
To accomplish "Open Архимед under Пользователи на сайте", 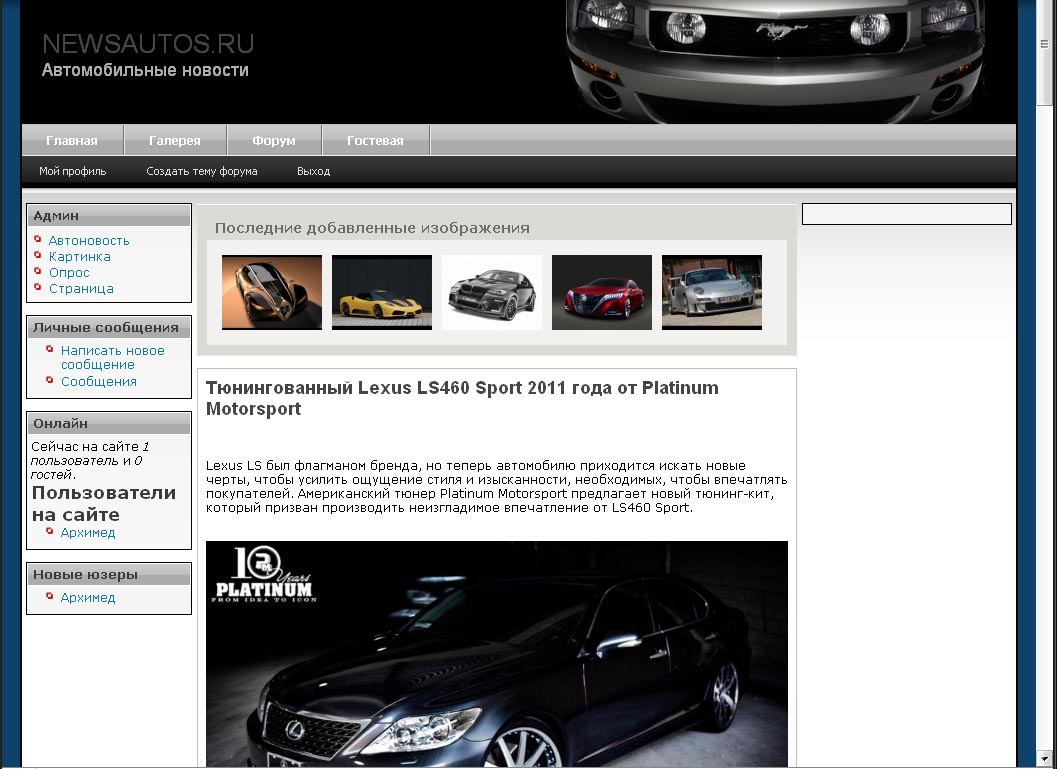I will (x=88, y=532).
